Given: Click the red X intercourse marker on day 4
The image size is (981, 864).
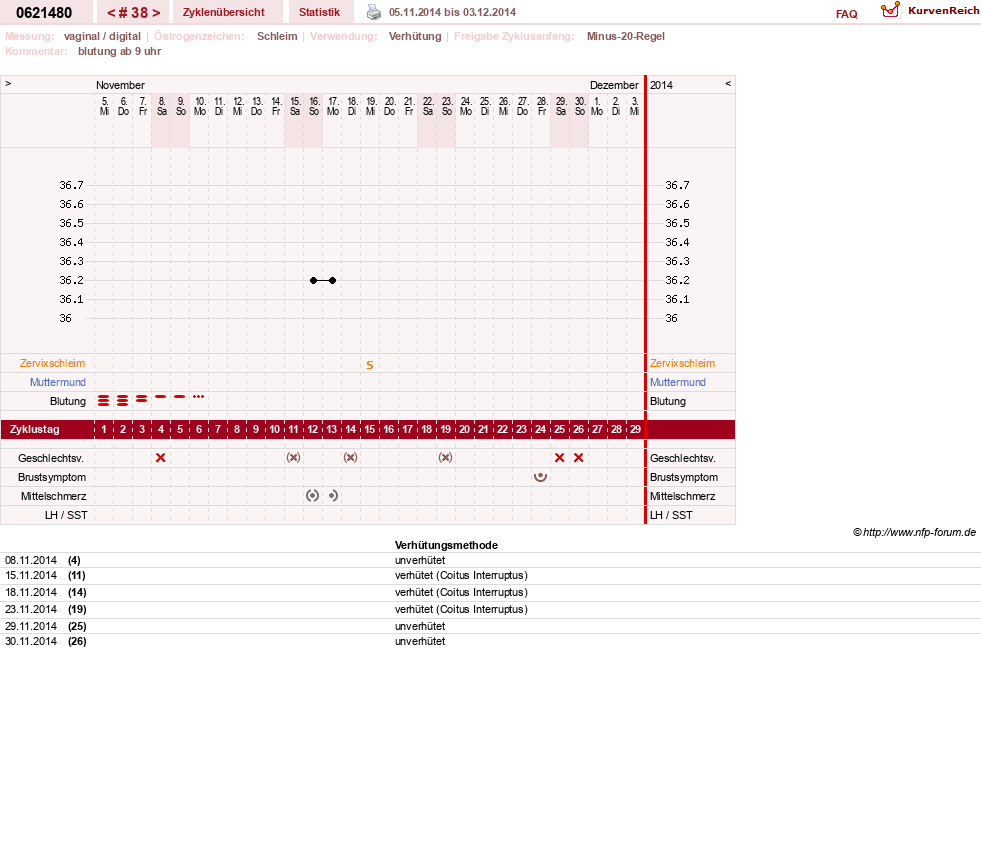Looking at the screenshot, I should [161, 457].
